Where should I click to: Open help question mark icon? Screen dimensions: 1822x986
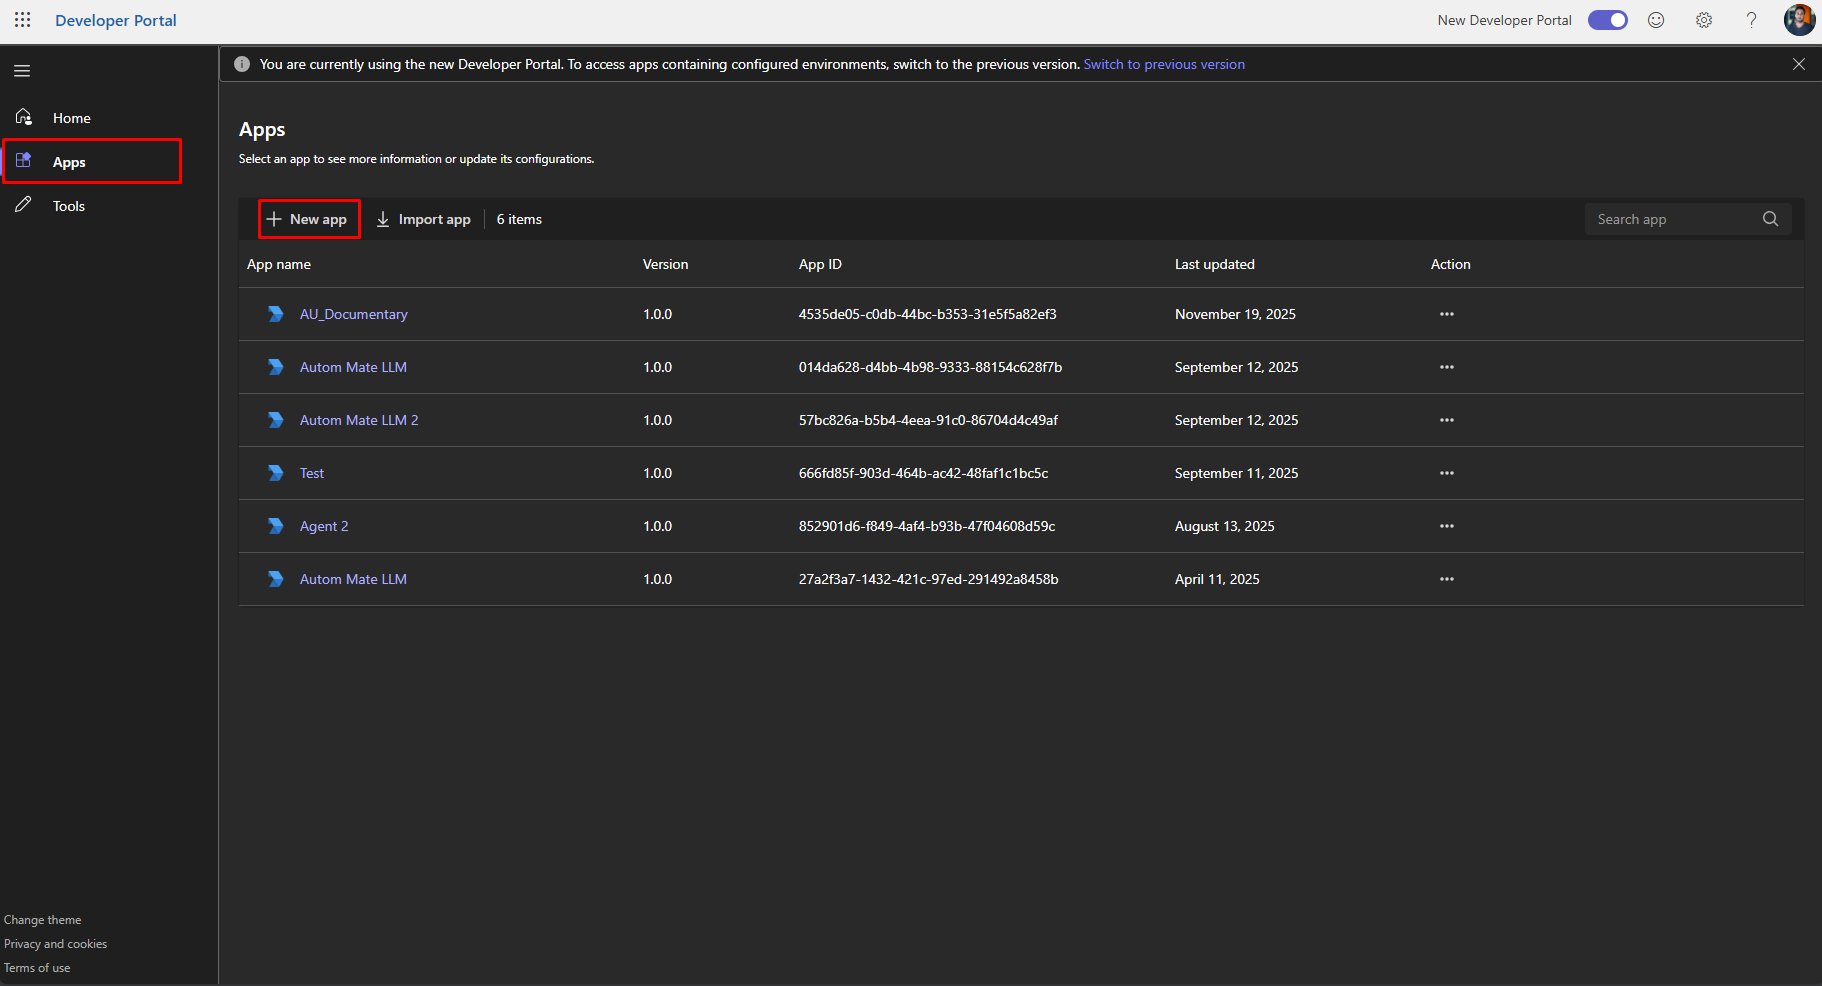pos(1751,20)
